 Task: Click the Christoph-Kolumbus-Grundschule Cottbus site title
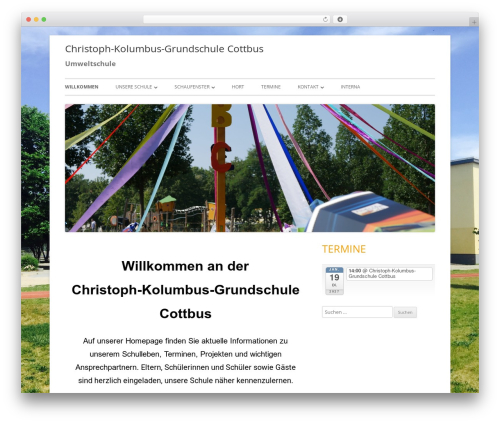[164, 49]
